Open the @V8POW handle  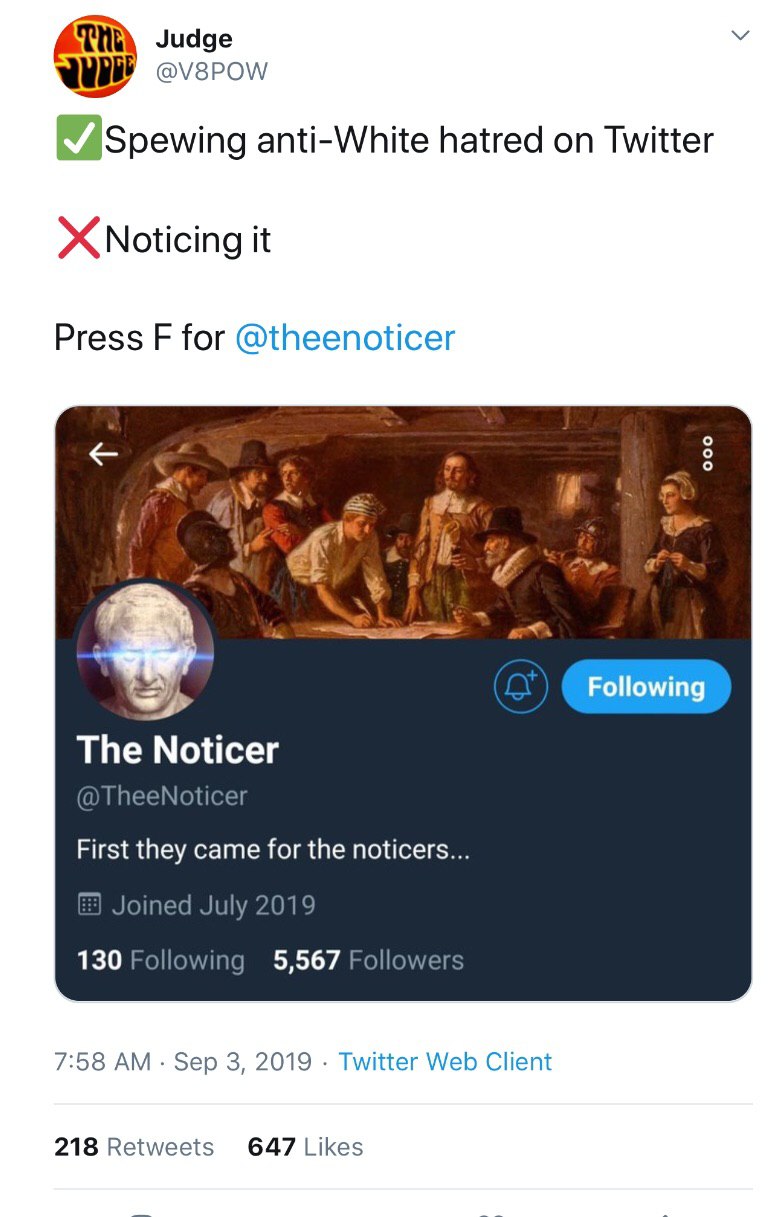click(x=211, y=72)
